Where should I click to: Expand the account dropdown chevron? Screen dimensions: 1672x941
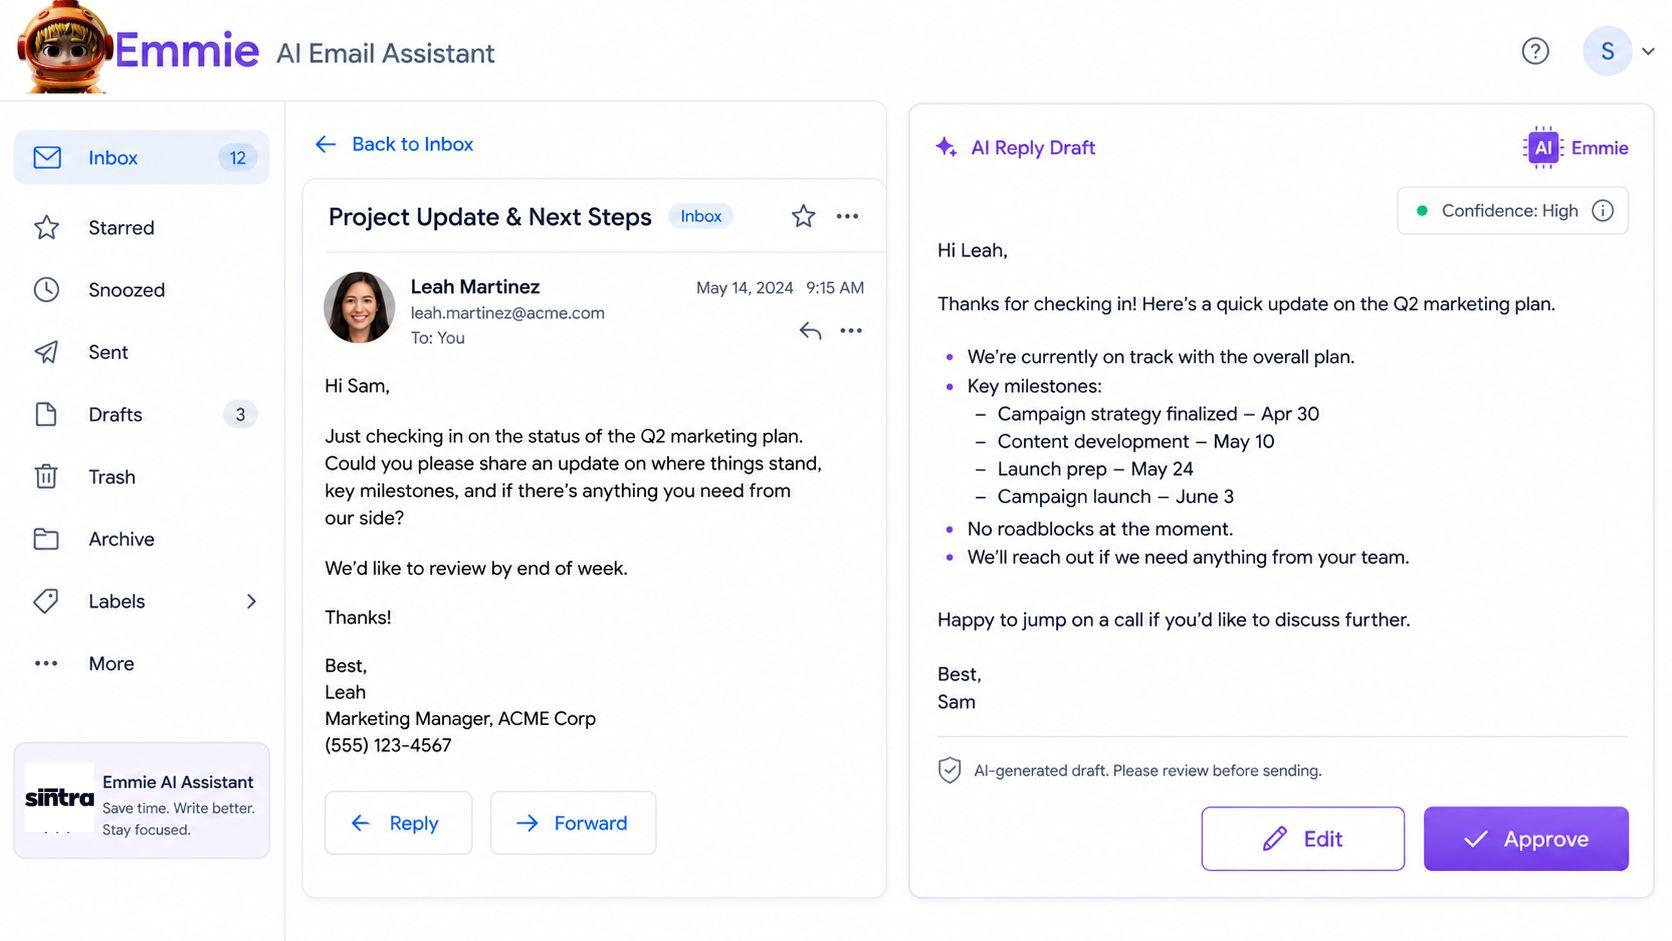click(x=1648, y=51)
